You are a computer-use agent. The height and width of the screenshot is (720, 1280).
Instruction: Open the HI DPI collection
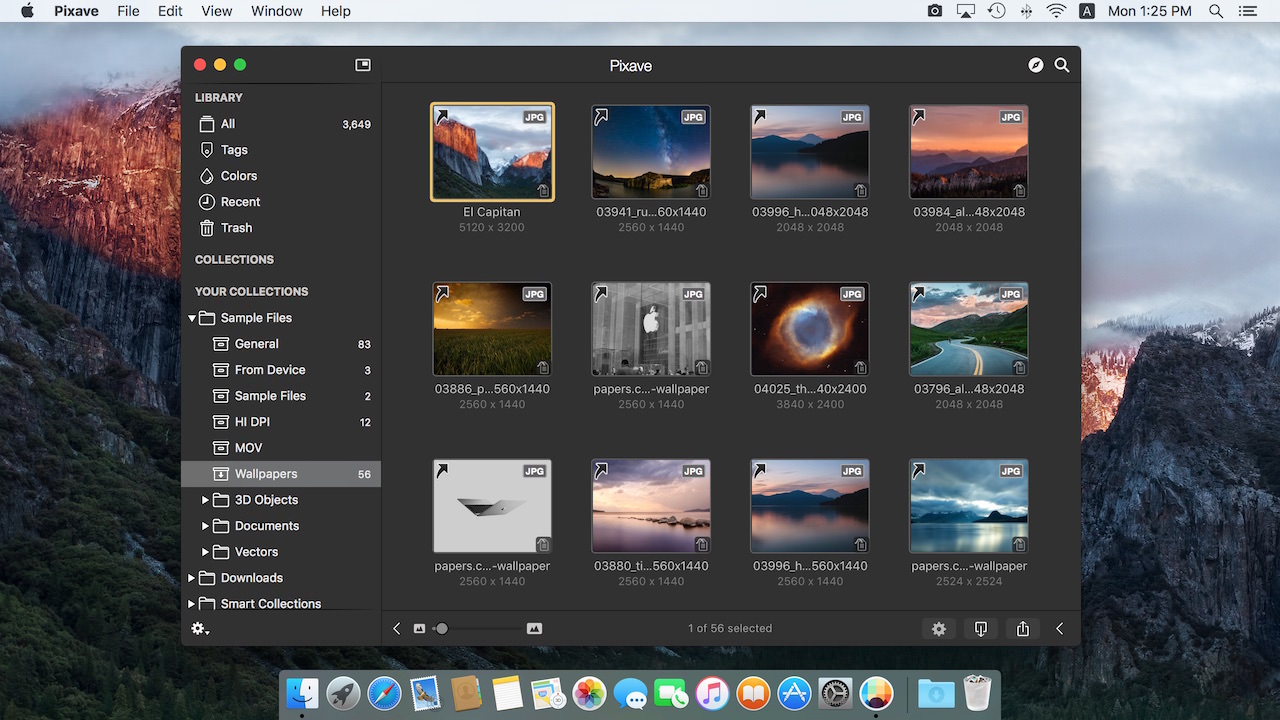pyautogui.click(x=281, y=422)
